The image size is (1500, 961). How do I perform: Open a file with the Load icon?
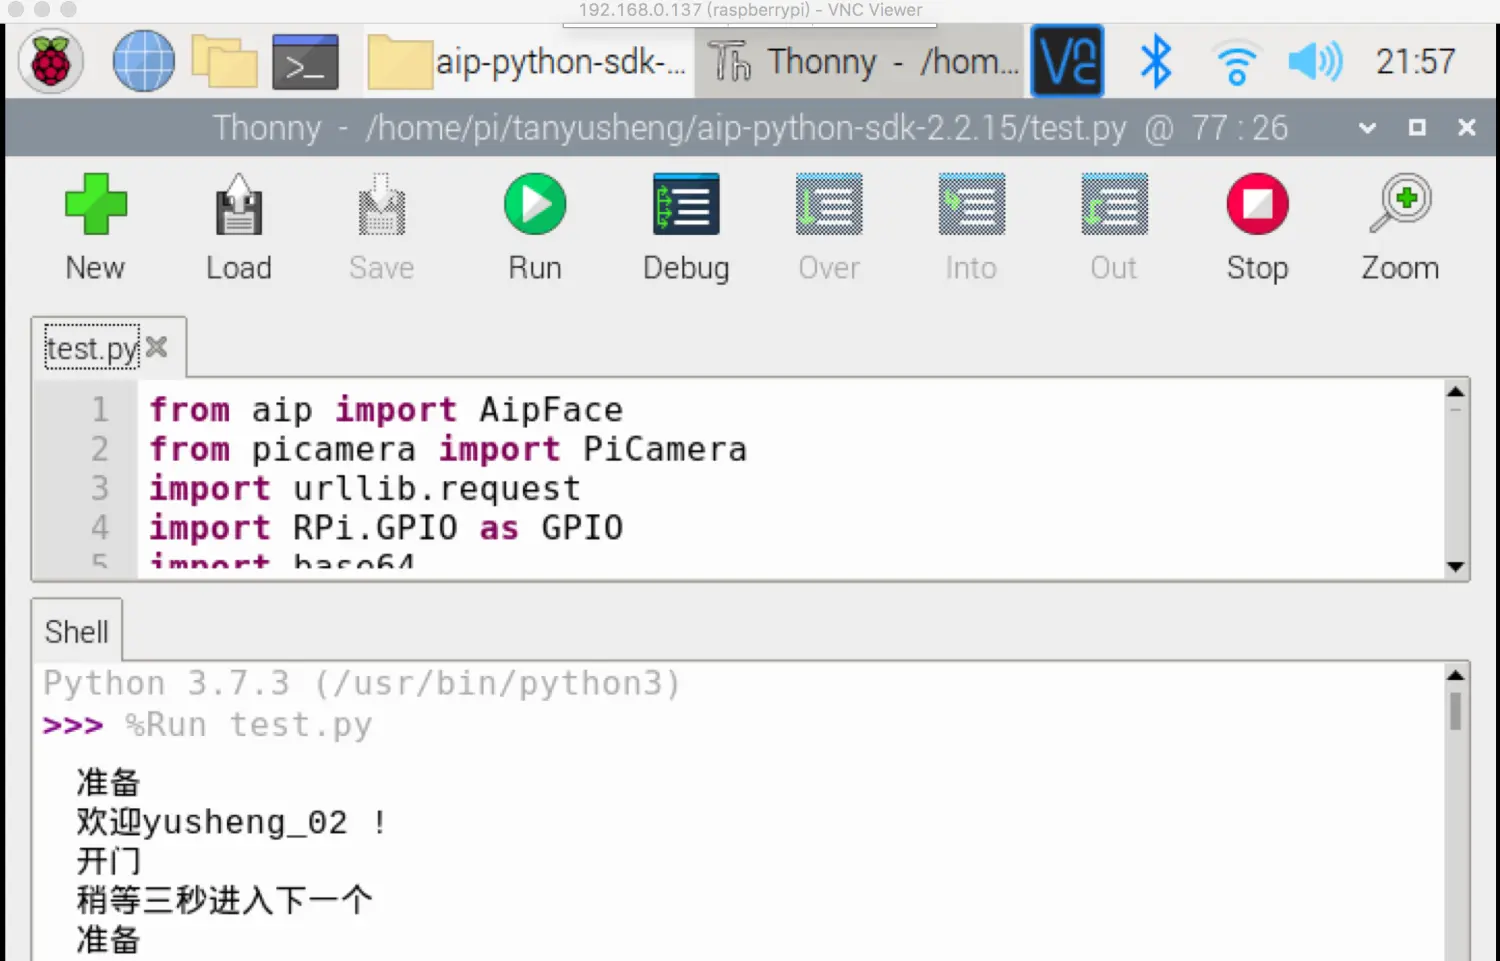click(x=239, y=204)
